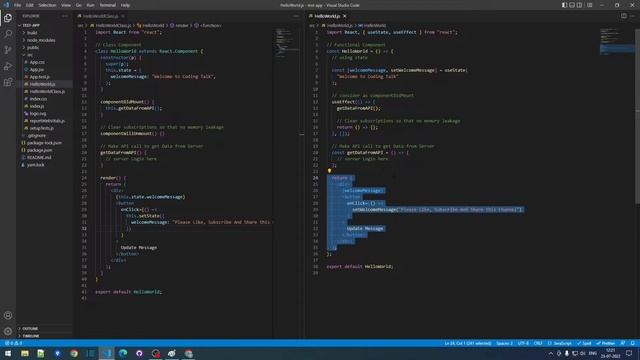Screen dimensions: 640x360
Task: Open yarn.lock in the explorer
Action: [36, 165]
